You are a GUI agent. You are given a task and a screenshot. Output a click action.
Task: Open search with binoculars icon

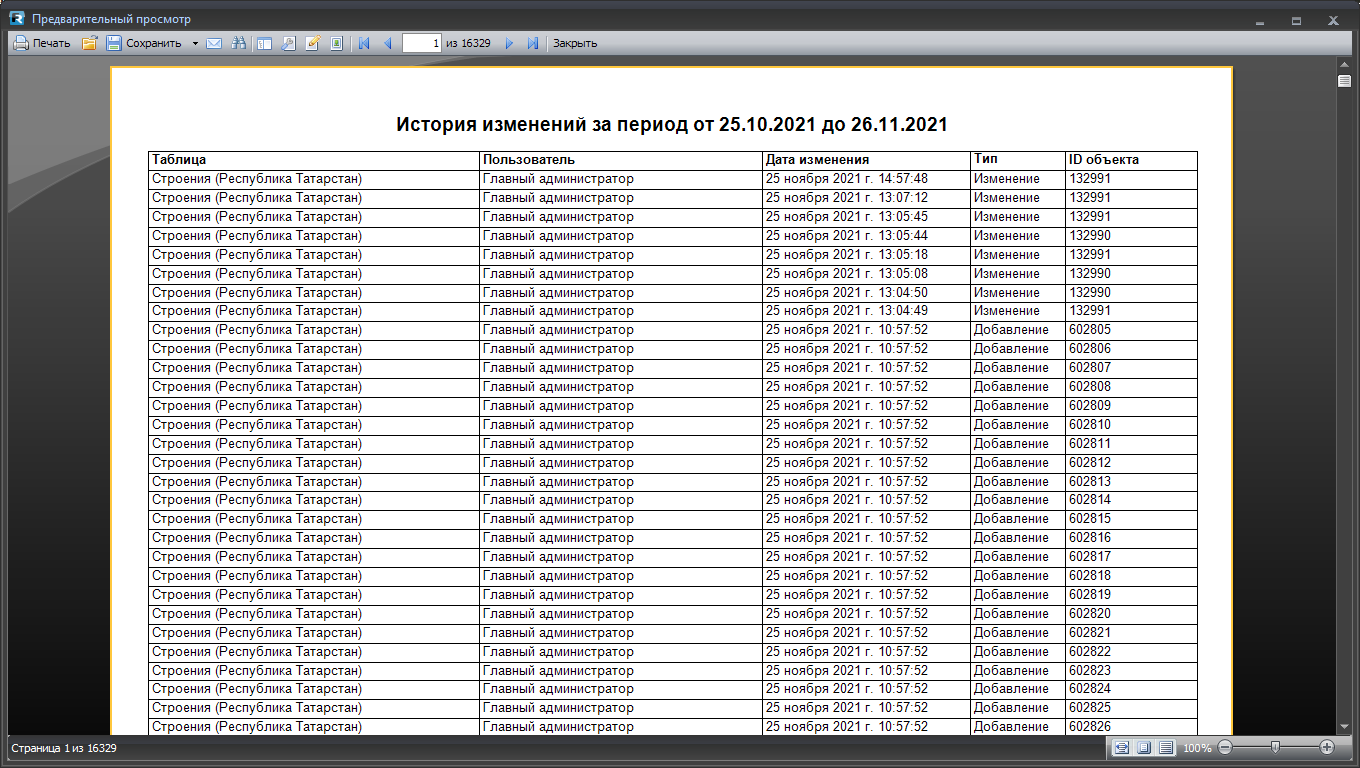coord(239,43)
